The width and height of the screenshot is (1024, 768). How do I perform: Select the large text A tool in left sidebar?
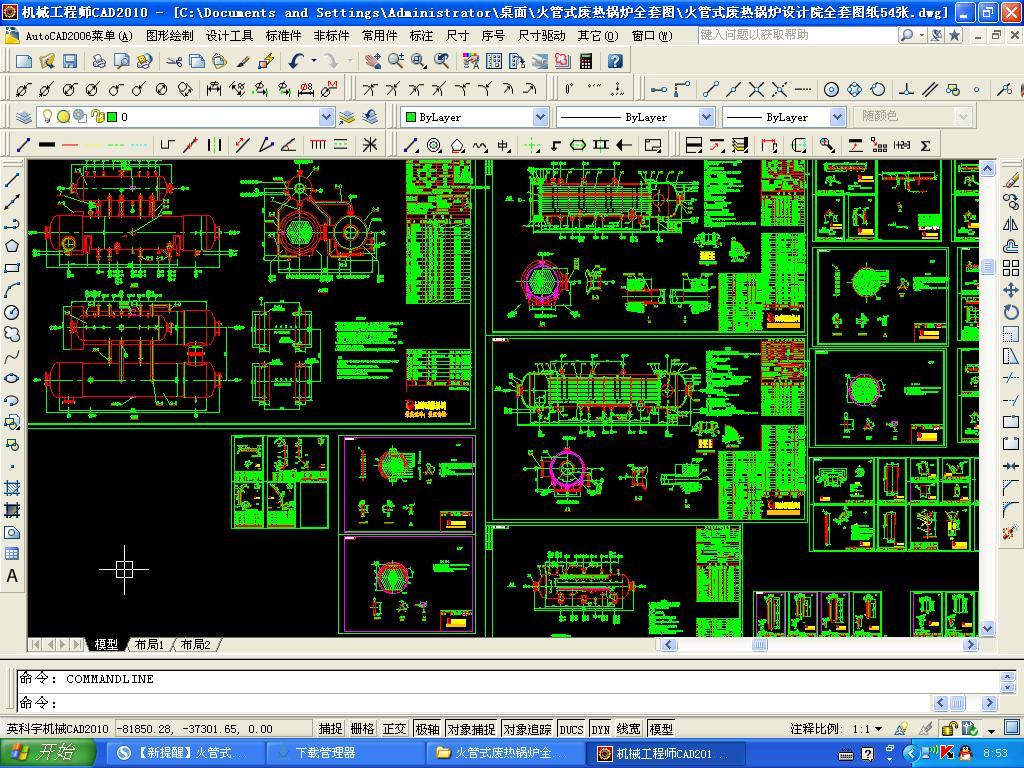click(12, 576)
